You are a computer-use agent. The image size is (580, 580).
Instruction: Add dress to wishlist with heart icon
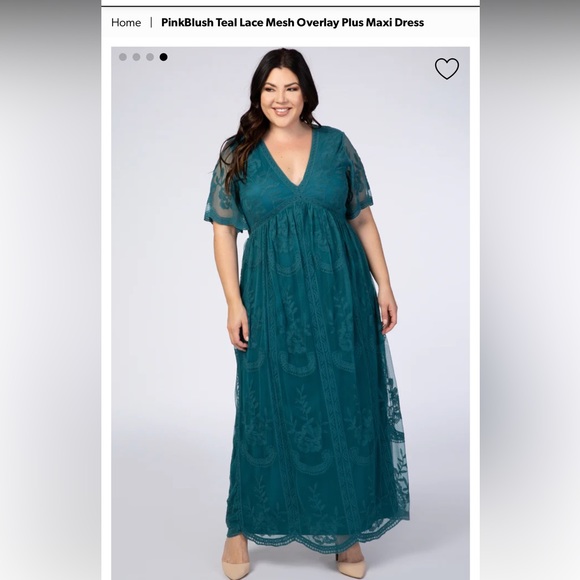[x=446, y=68]
